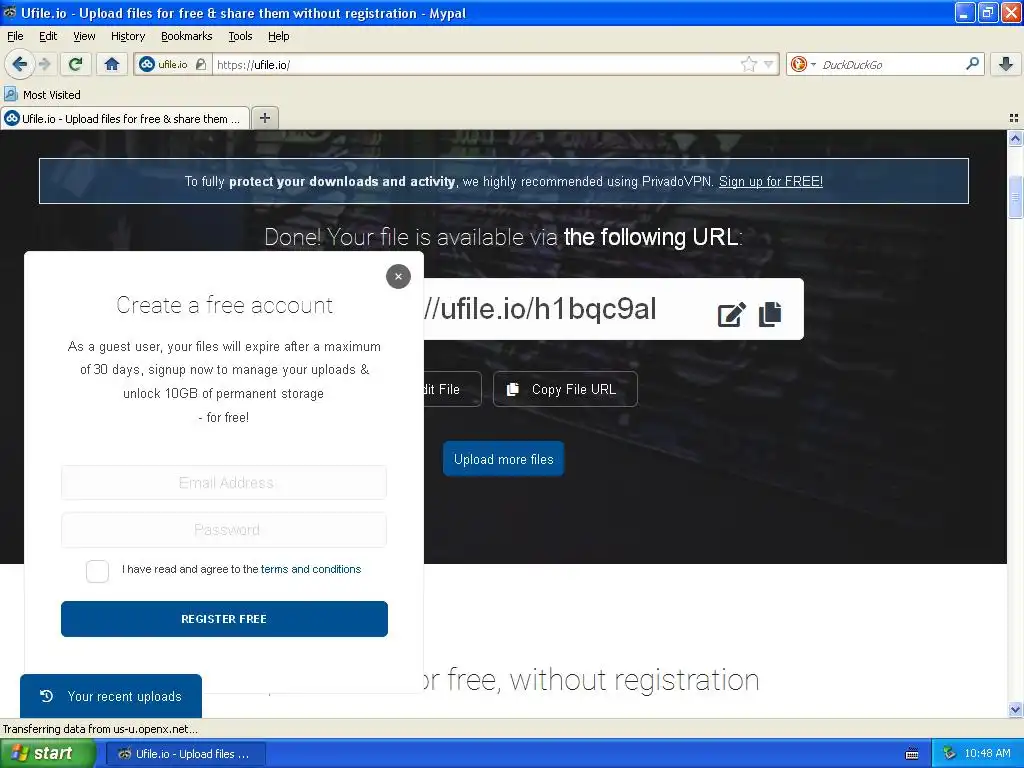Close the Create a free account popup
Viewport: 1024px width, 768px height.
pos(398,276)
